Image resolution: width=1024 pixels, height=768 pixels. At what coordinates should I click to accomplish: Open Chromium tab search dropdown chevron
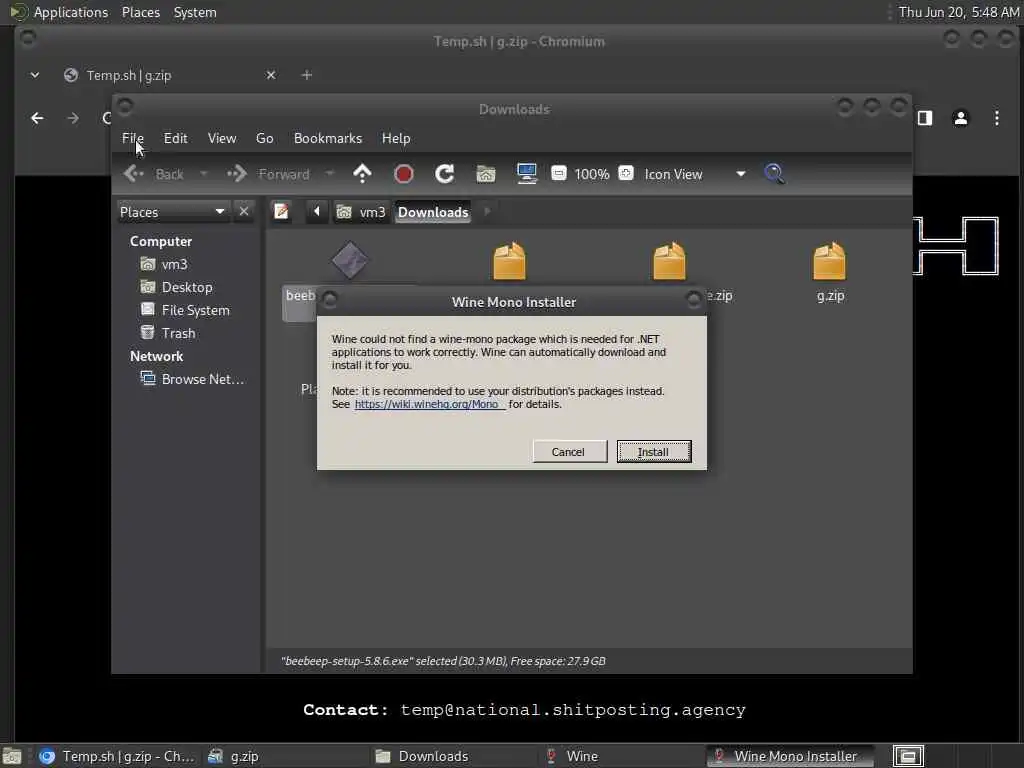pyautogui.click(x=35, y=75)
